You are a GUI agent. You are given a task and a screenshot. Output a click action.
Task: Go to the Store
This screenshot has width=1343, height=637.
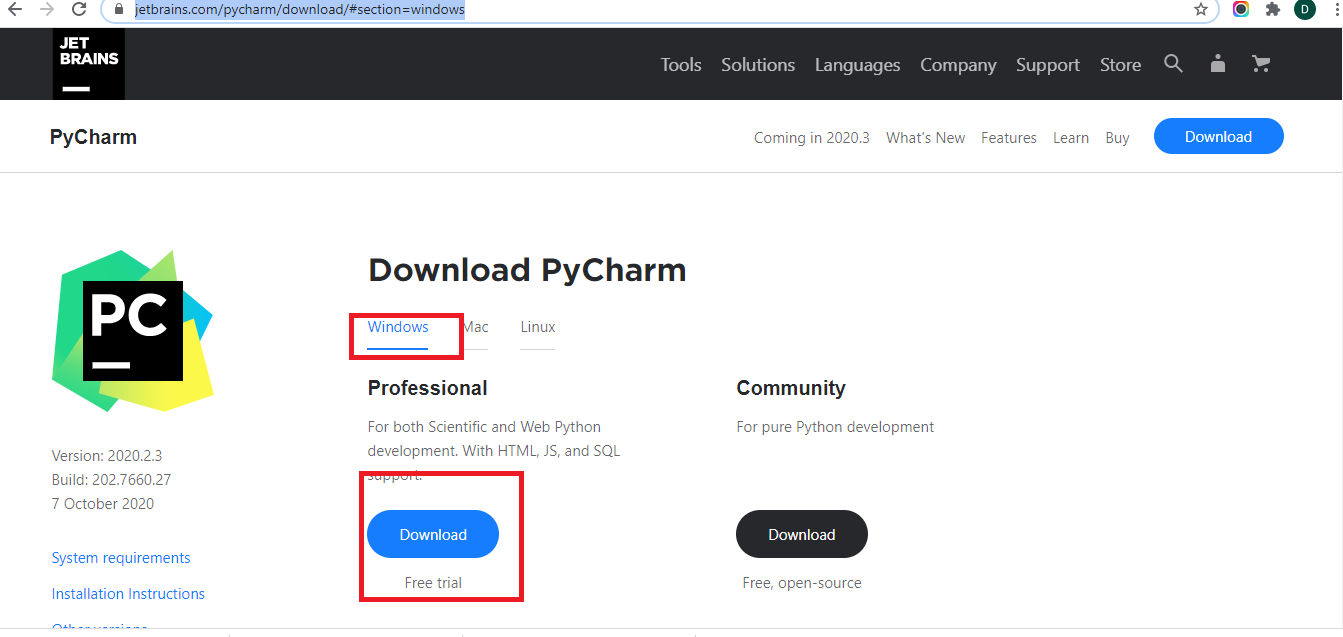1120,65
